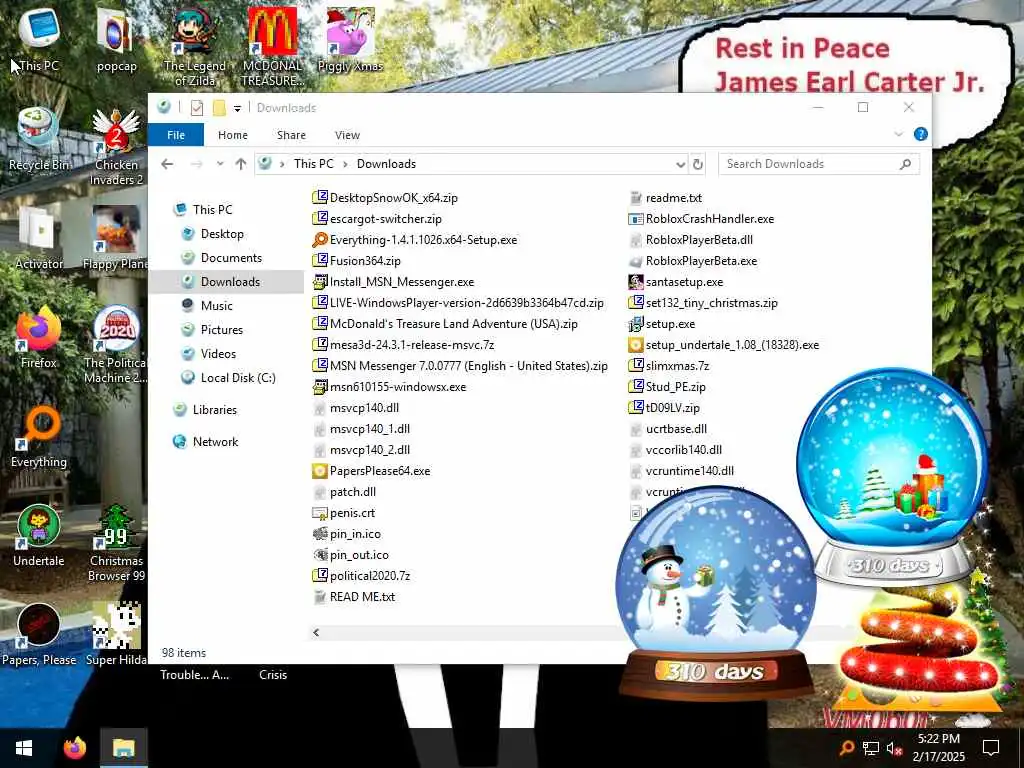
Task: Open the Recycle Bin icon
Action: [39, 140]
